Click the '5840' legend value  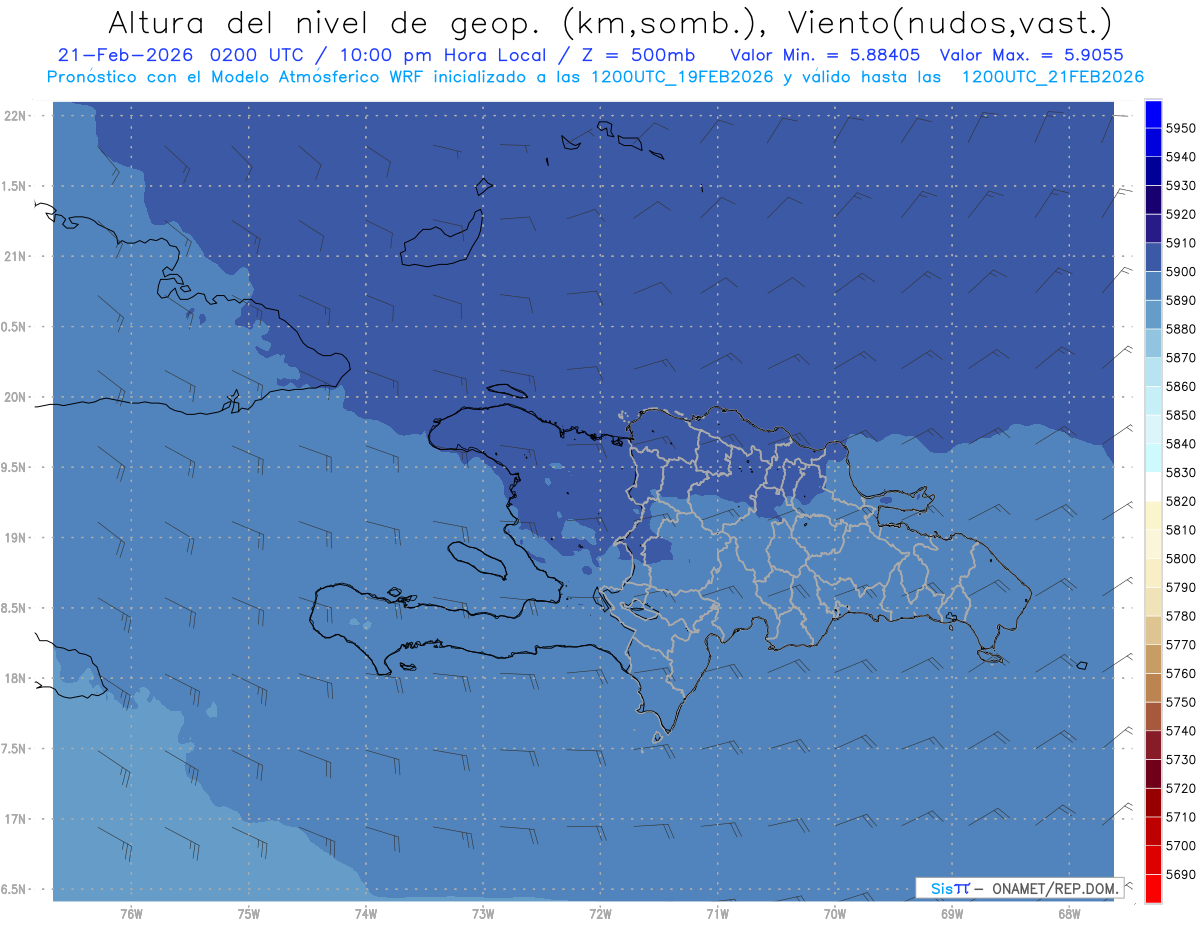pyautogui.click(x=1180, y=444)
